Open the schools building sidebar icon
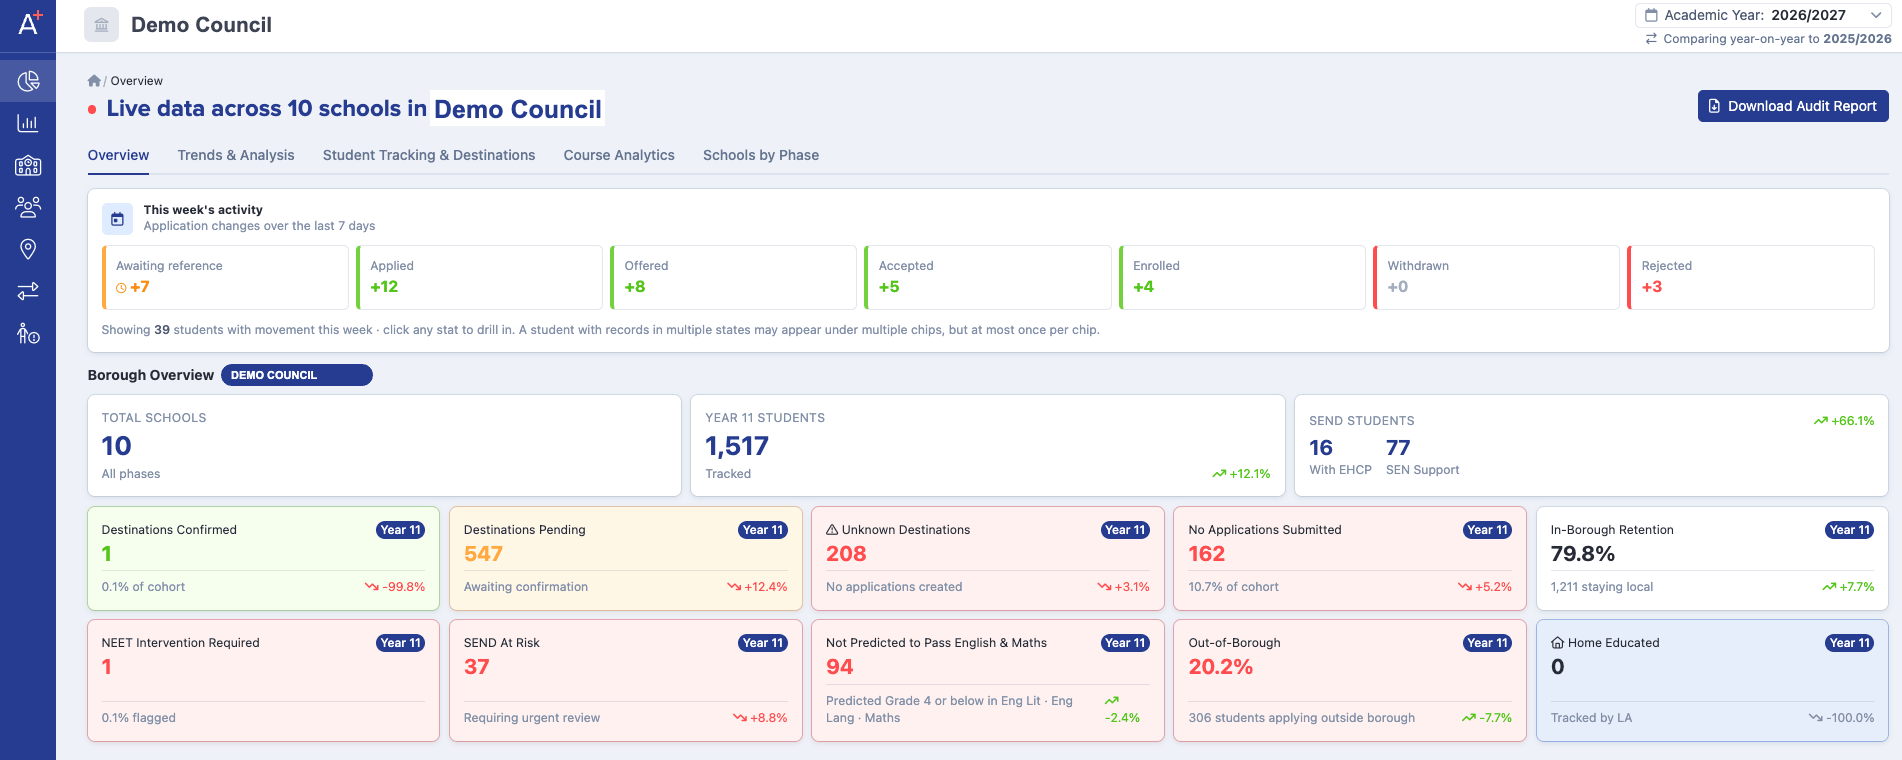The height and width of the screenshot is (760, 1902). (28, 165)
